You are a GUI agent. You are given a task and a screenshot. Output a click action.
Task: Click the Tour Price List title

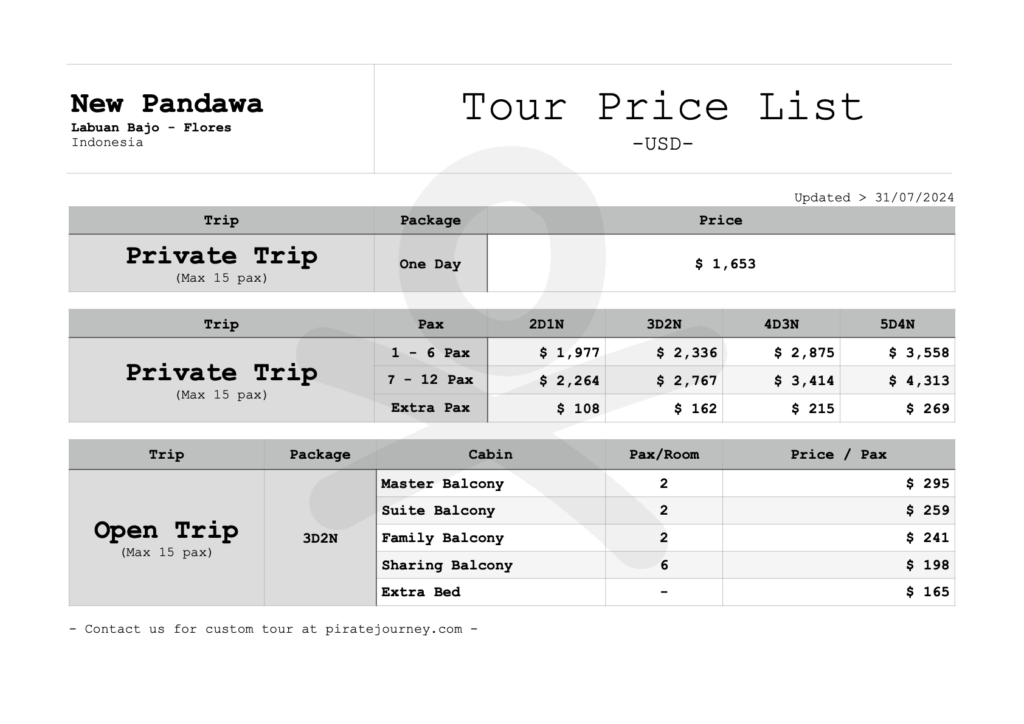[x=663, y=107]
